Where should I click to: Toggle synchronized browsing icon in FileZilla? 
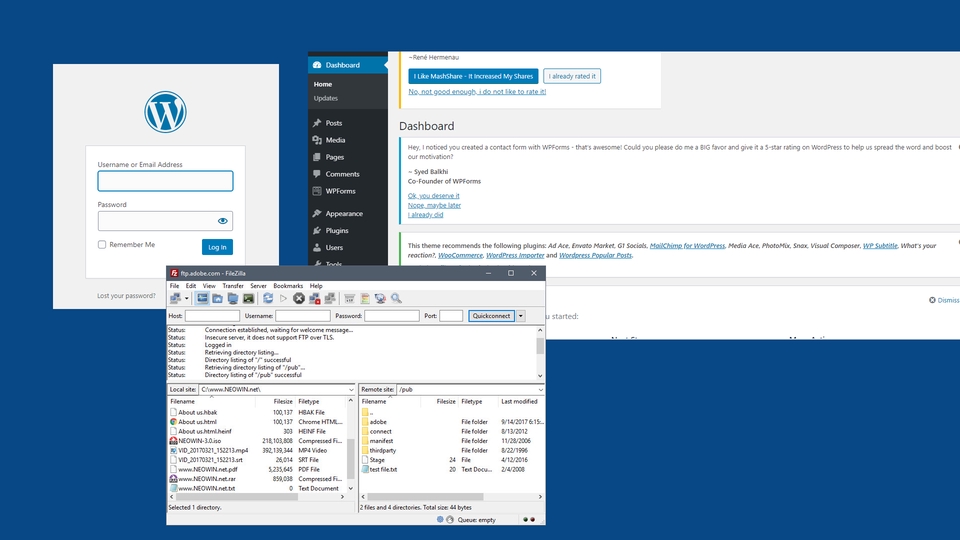(x=380, y=298)
